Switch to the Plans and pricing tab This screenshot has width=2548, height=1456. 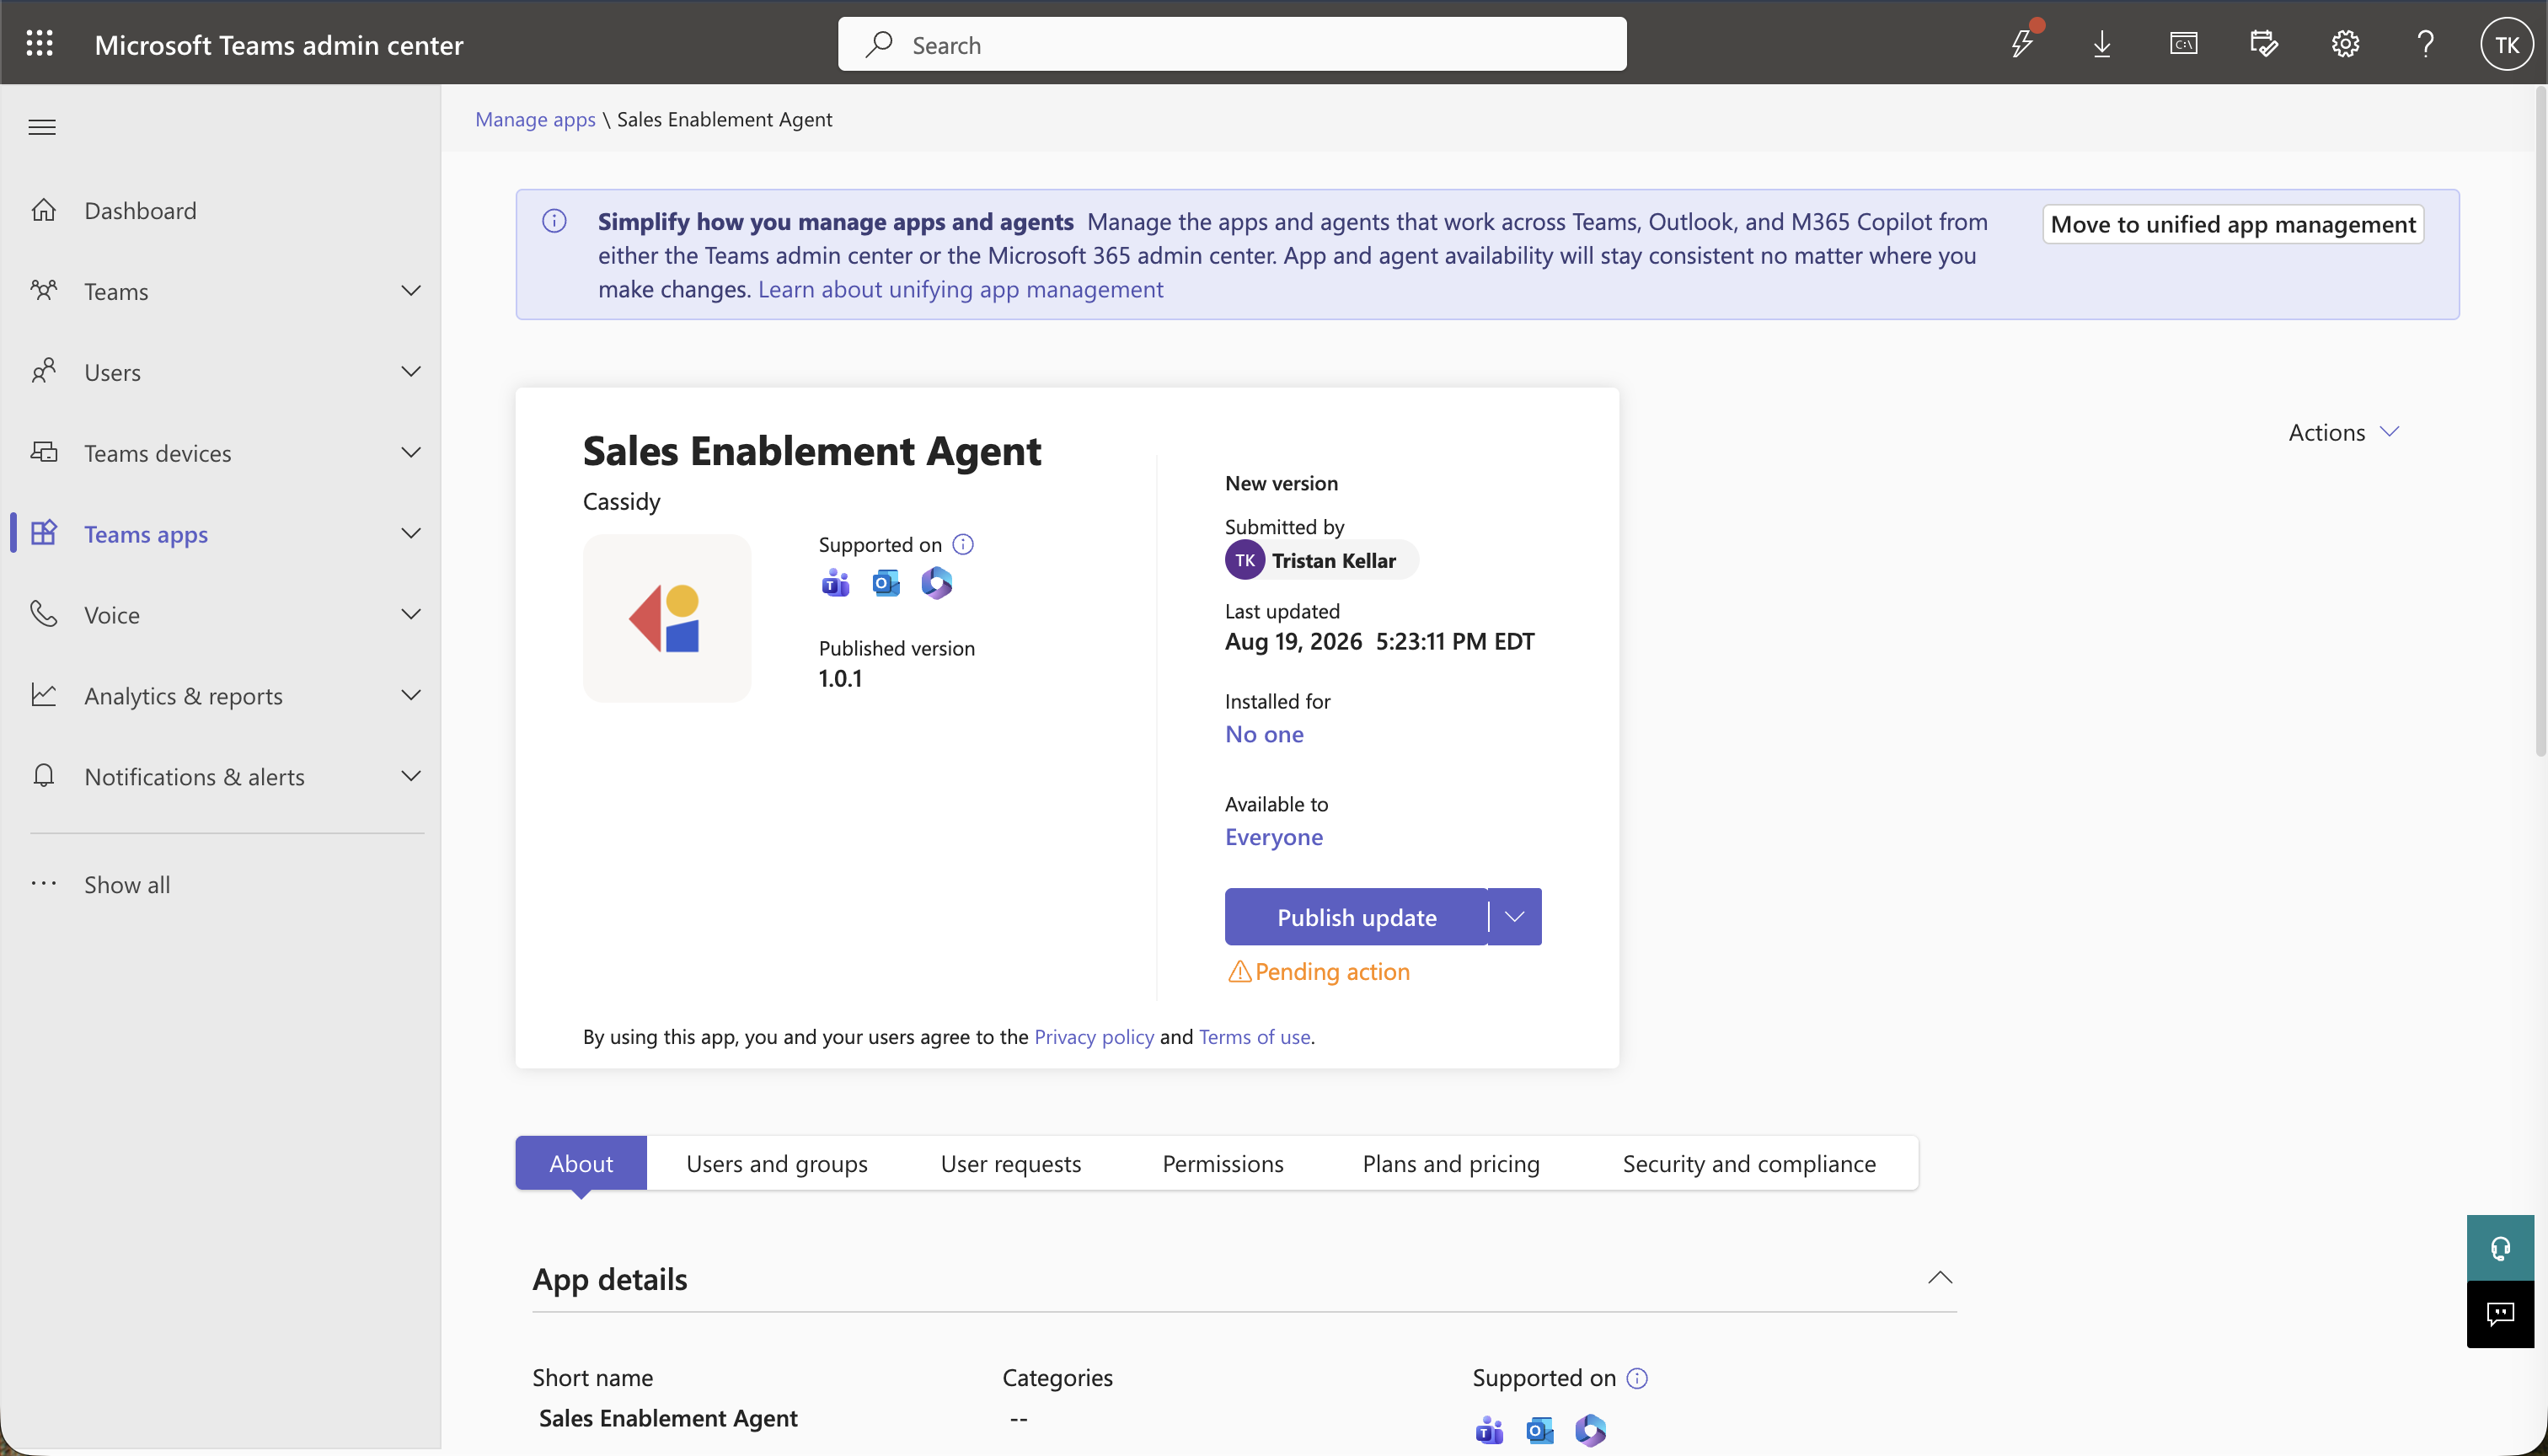tap(1451, 1163)
